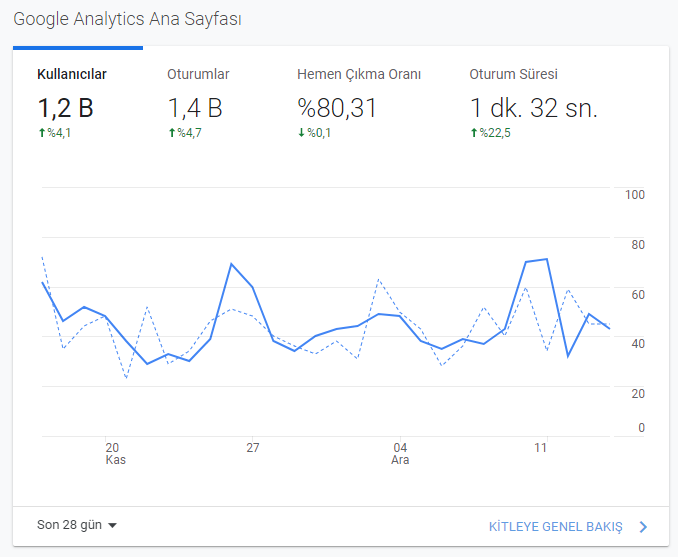
Task: Click the down arrow next to %0,1
Action: (301, 133)
